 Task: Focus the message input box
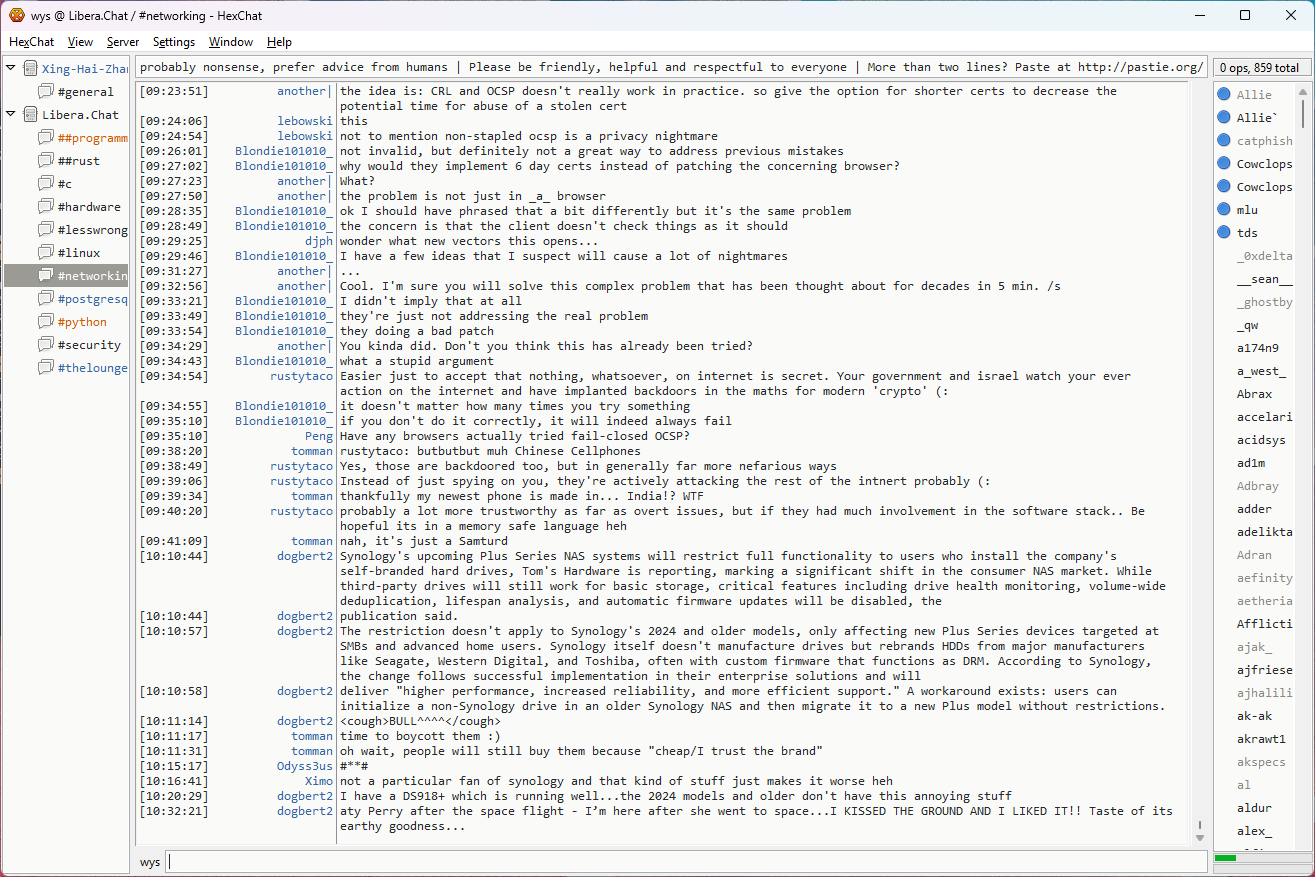coord(687,861)
